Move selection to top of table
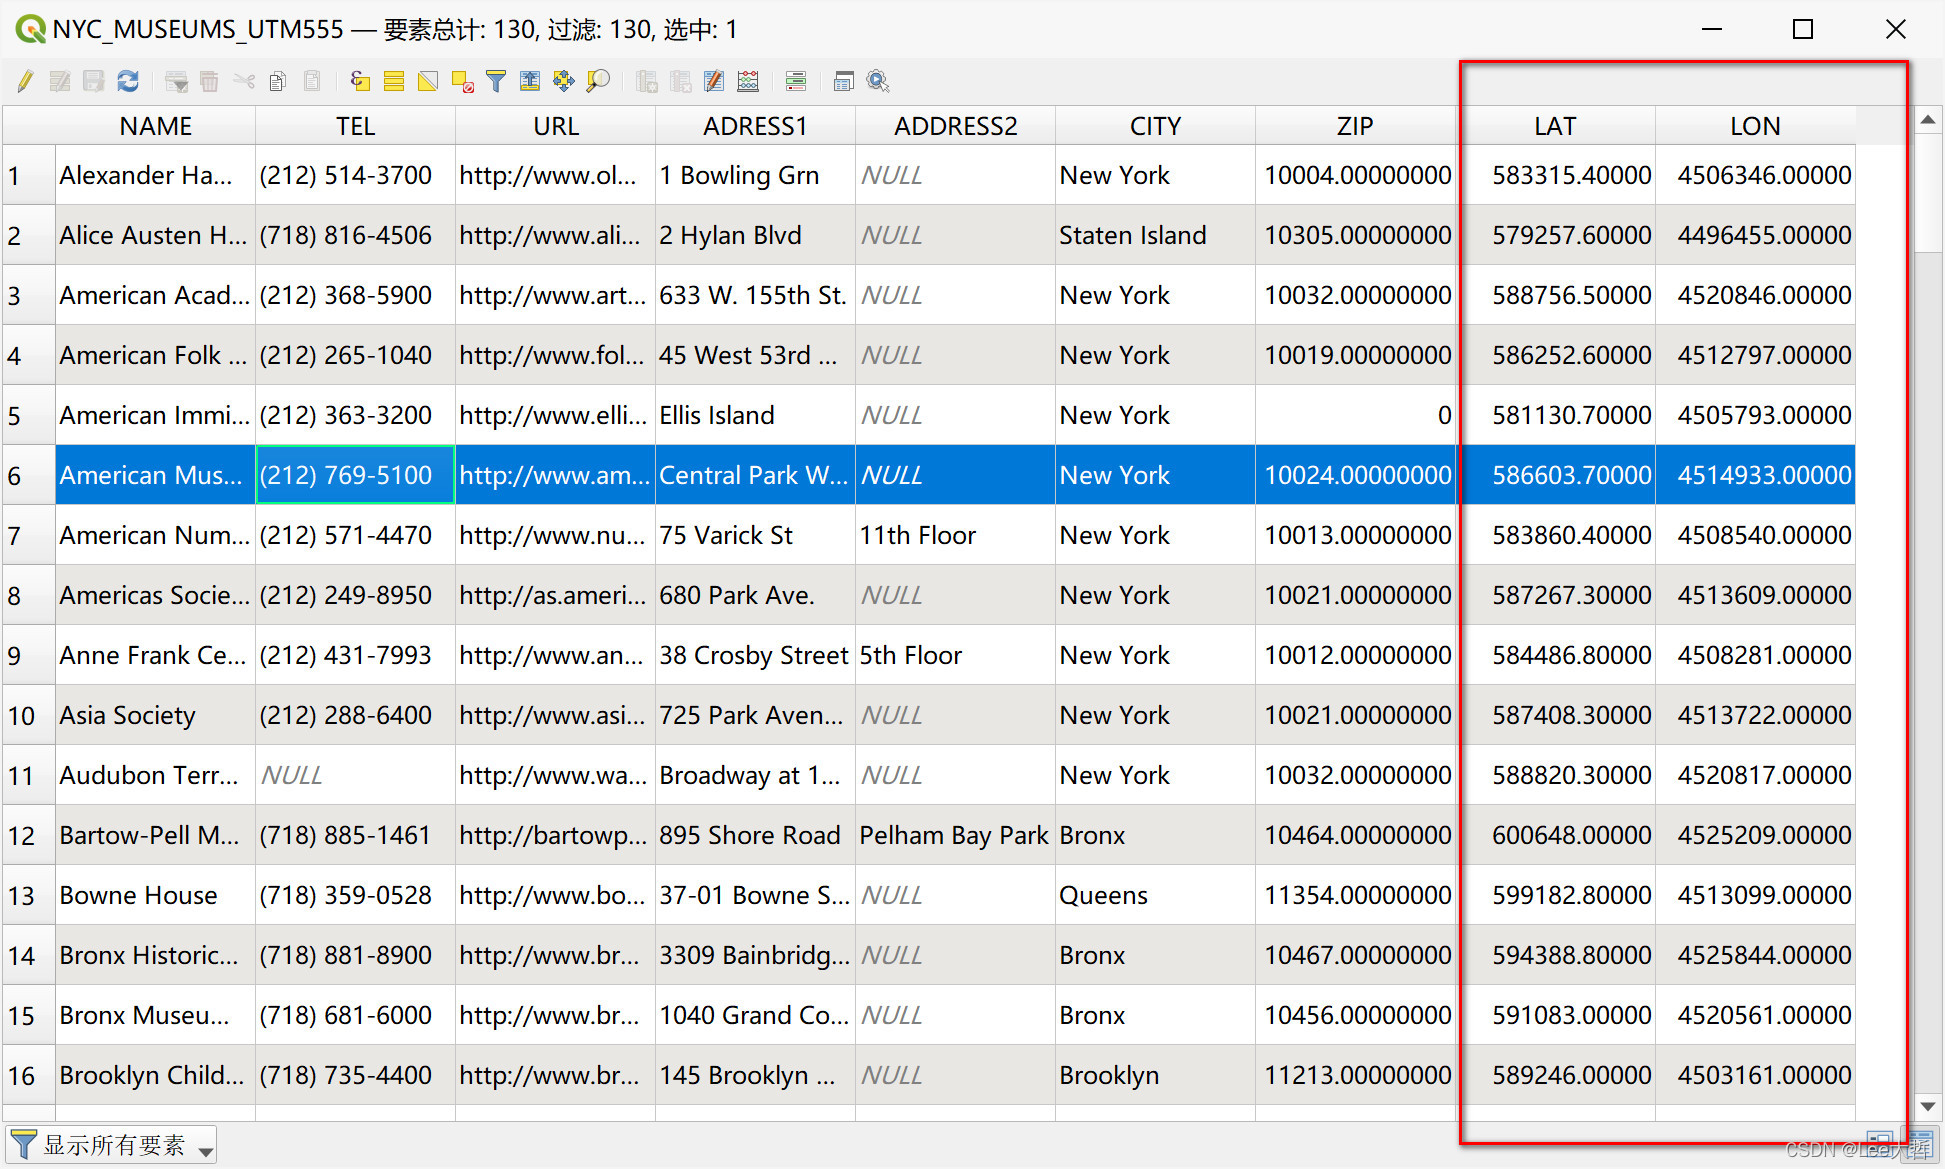This screenshot has width=1945, height=1169. click(530, 82)
